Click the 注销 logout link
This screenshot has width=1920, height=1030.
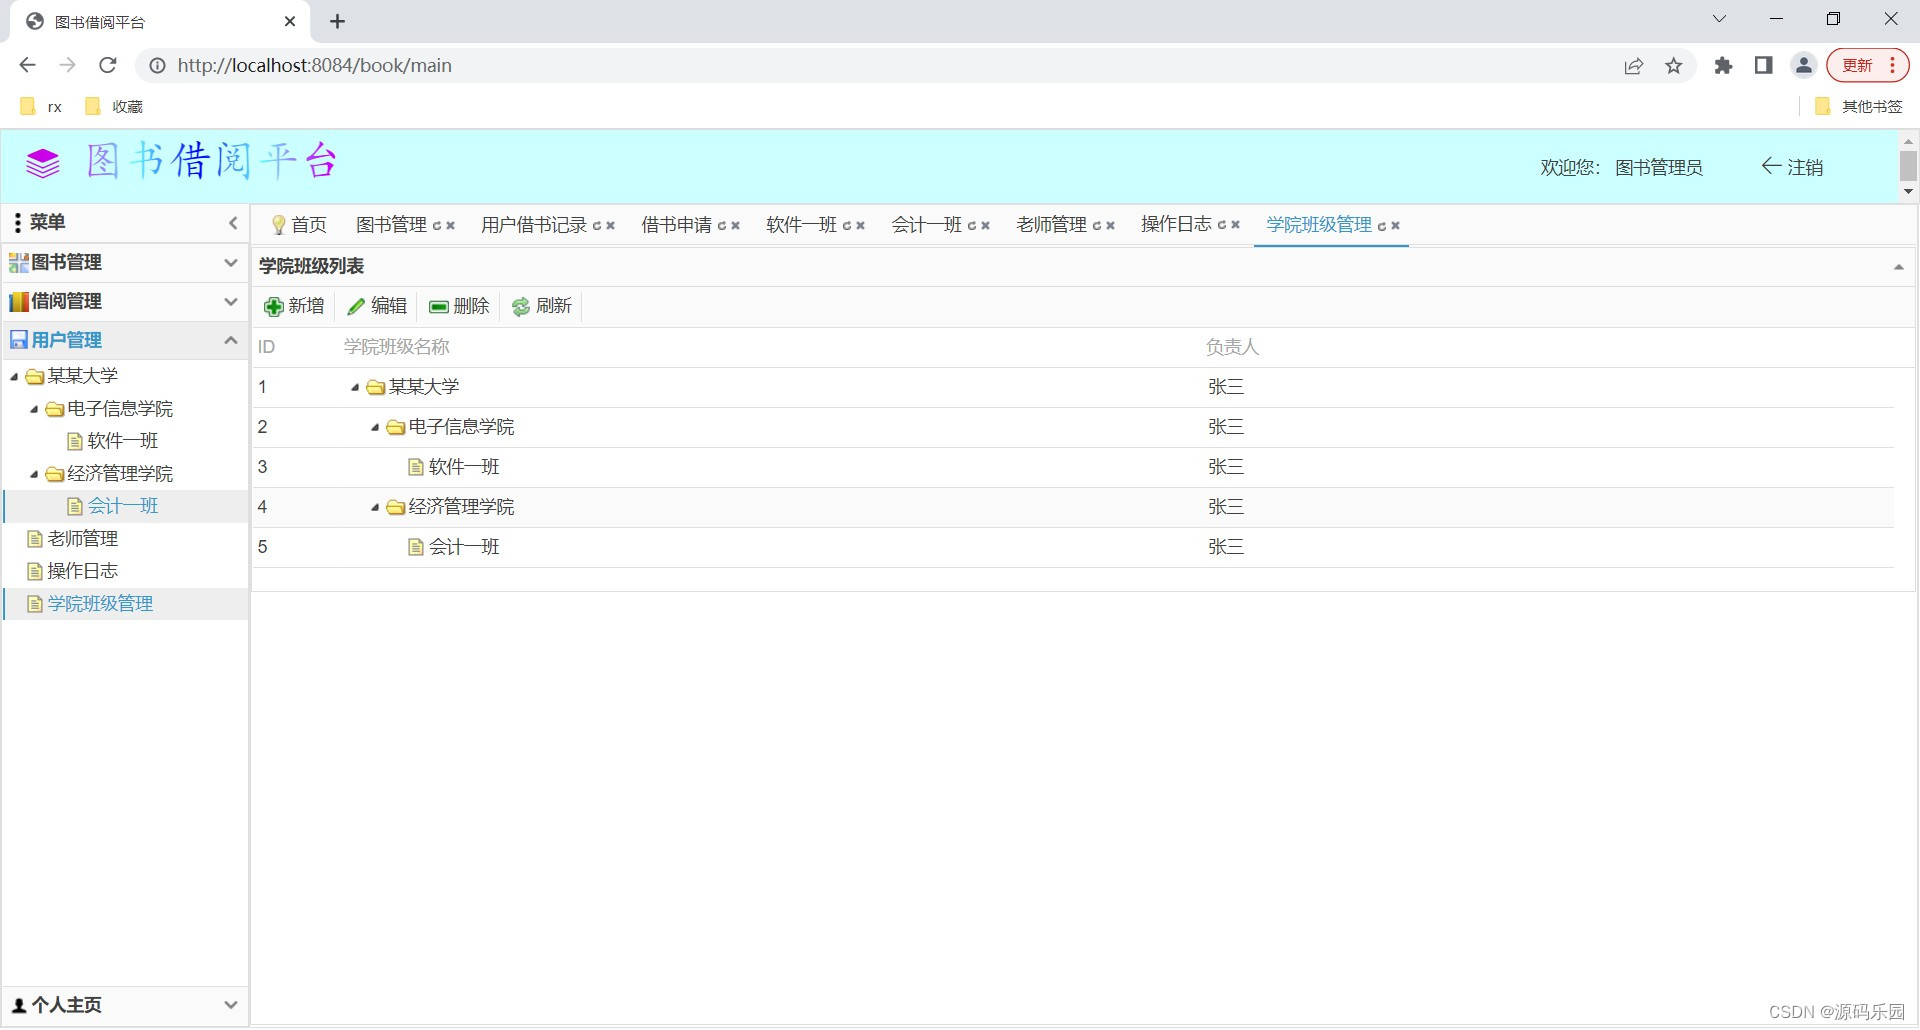pyautogui.click(x=1806, y=167)
